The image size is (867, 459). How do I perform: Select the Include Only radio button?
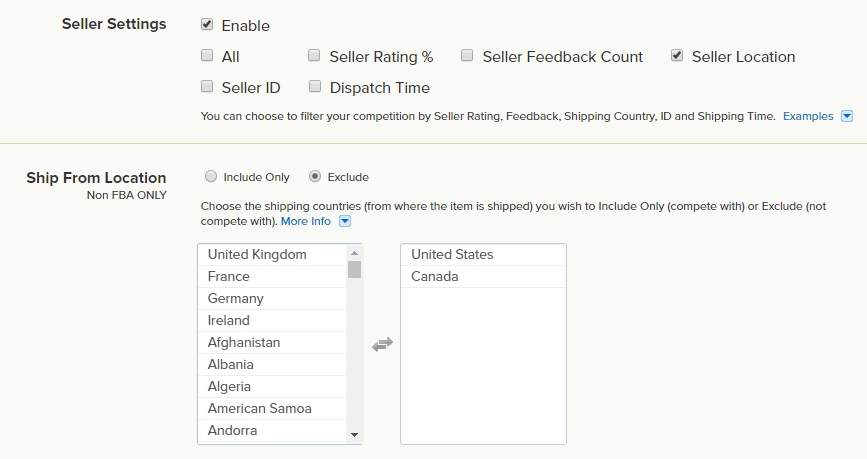(x=210, y=177)
